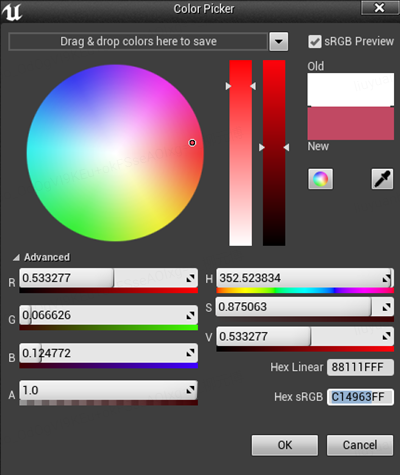Collapse the Advanced section triangle
Screen dimensions: 400x475
pyautogui.click(x=16, y=257)
